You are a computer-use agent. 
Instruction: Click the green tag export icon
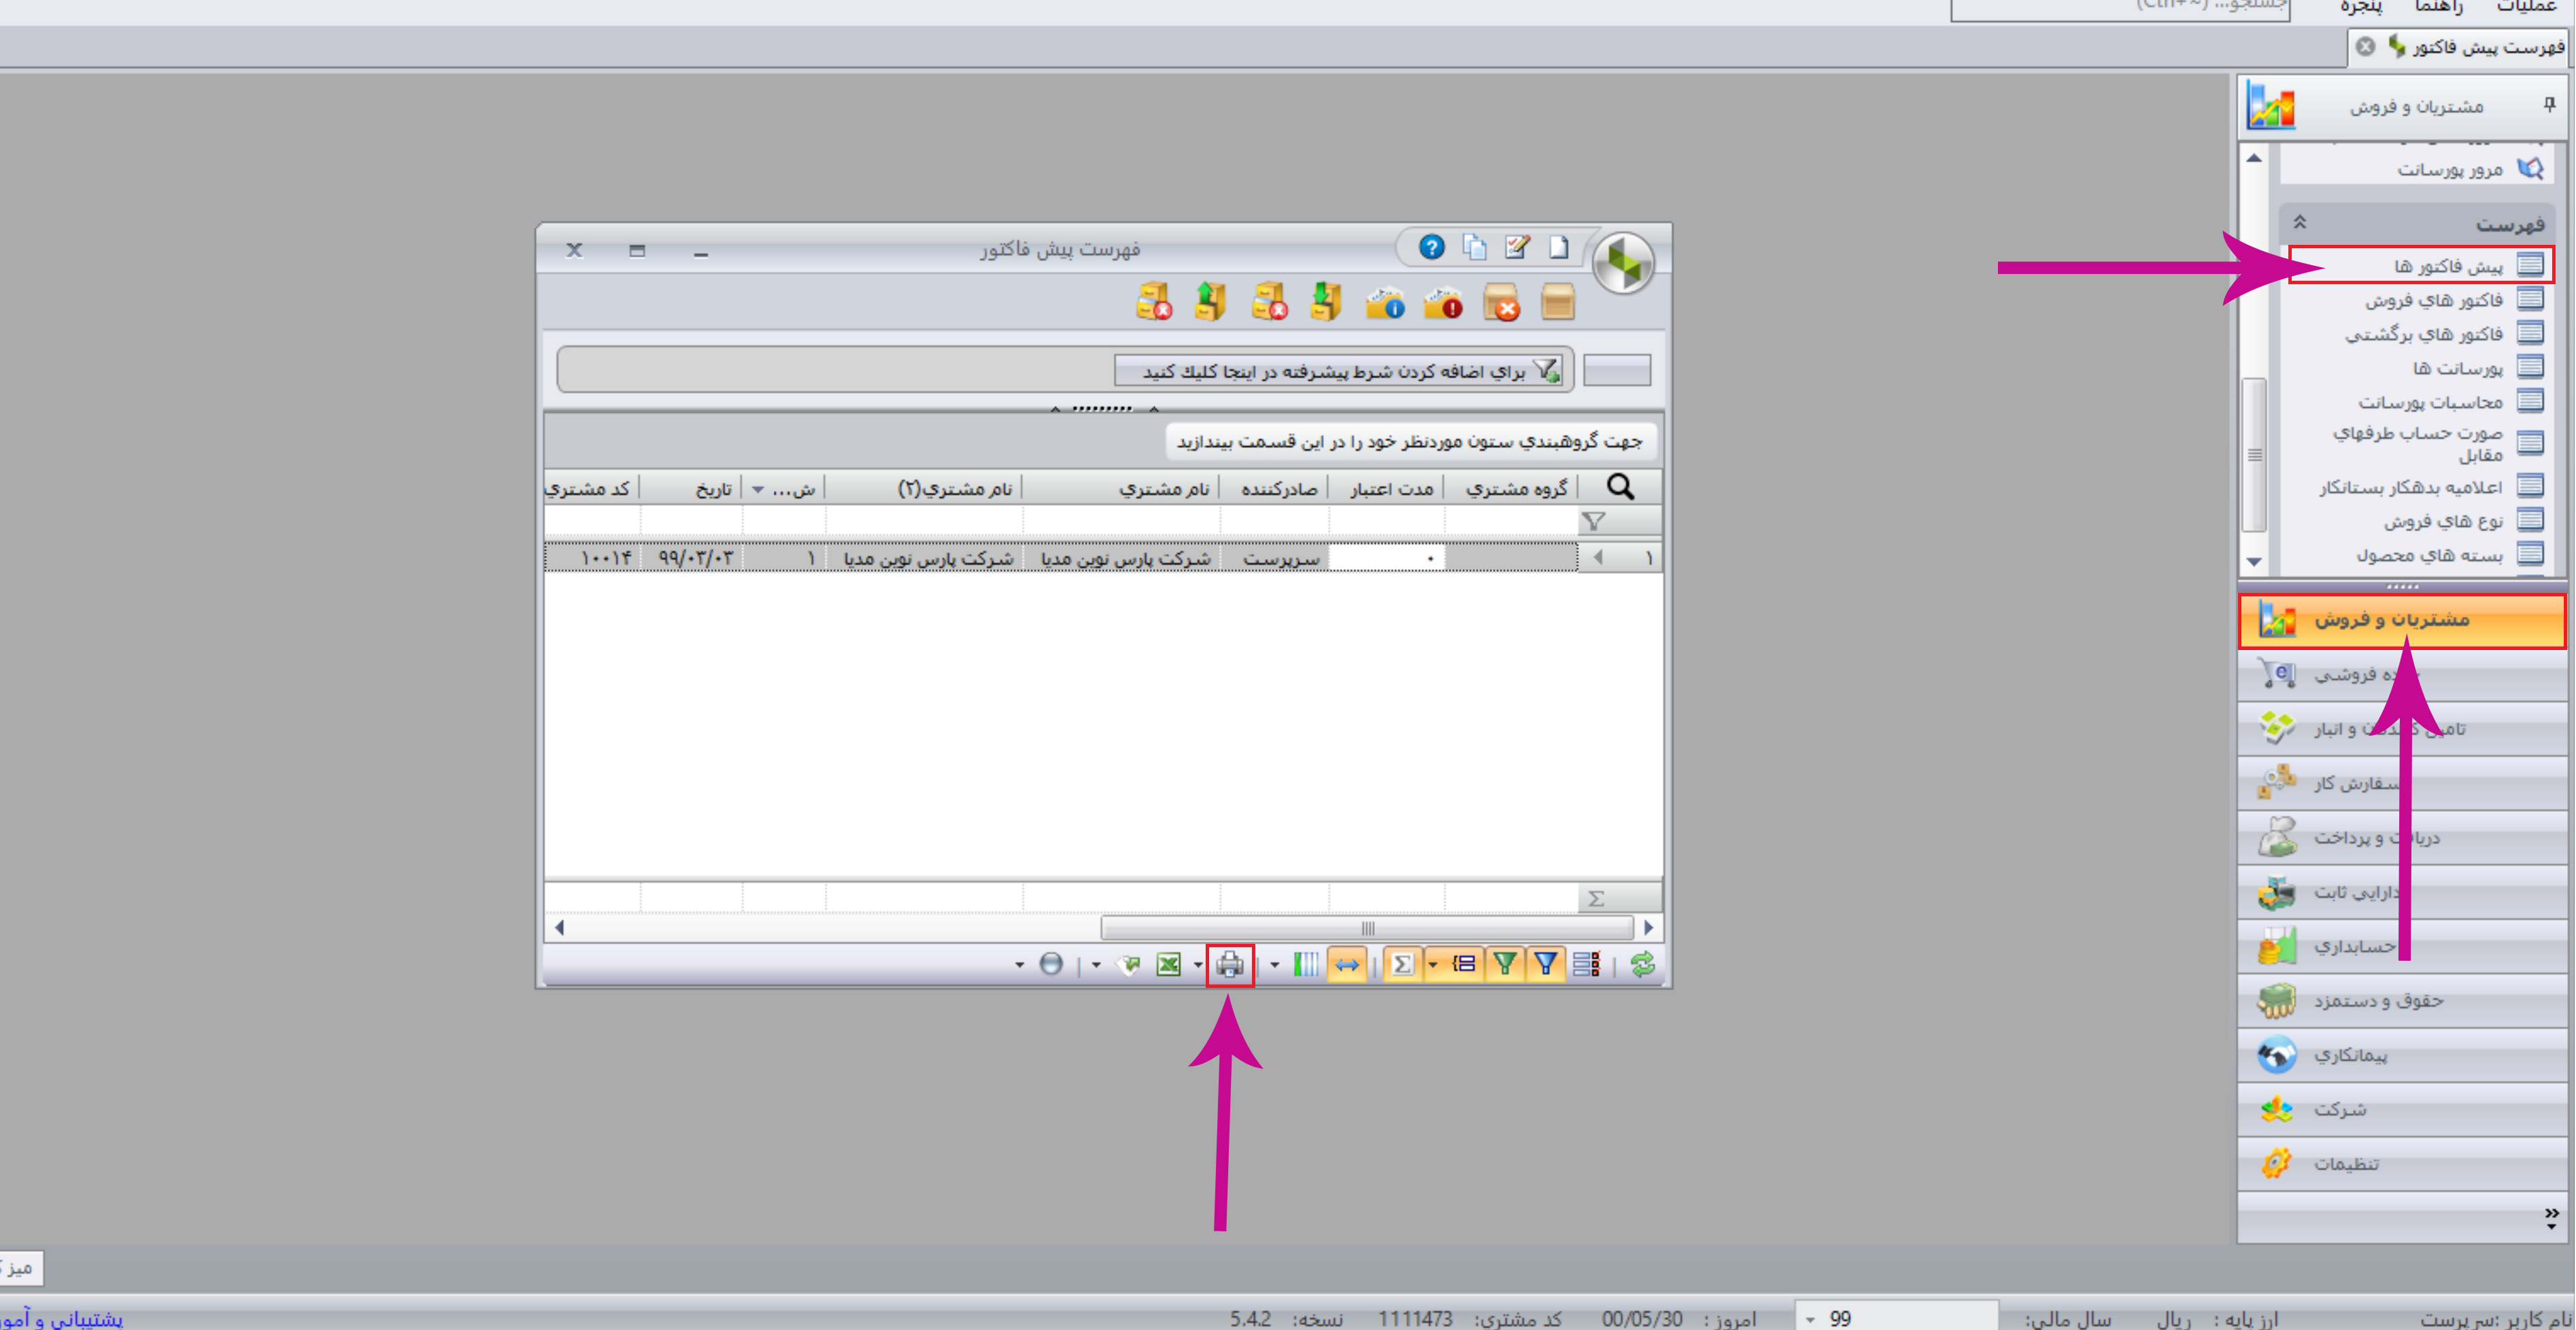1128,965
